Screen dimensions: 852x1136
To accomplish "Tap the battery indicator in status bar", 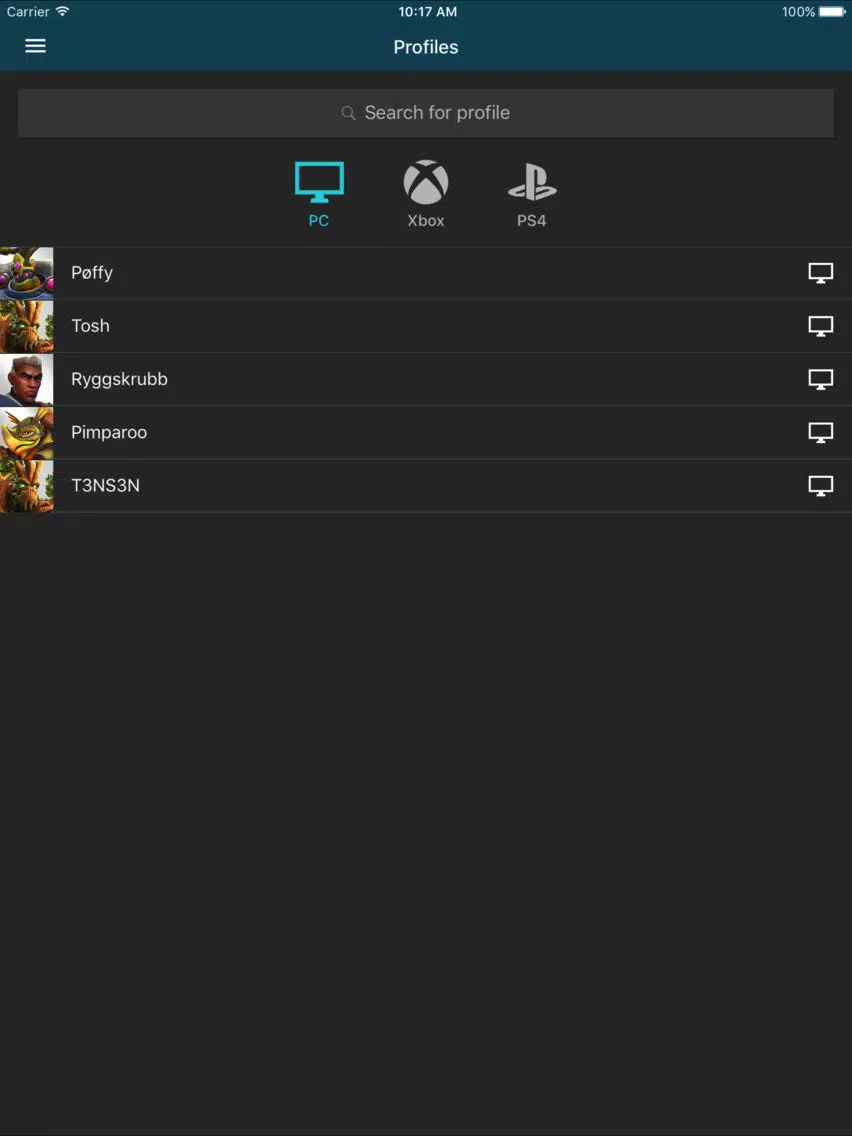I will coord(832,12).
